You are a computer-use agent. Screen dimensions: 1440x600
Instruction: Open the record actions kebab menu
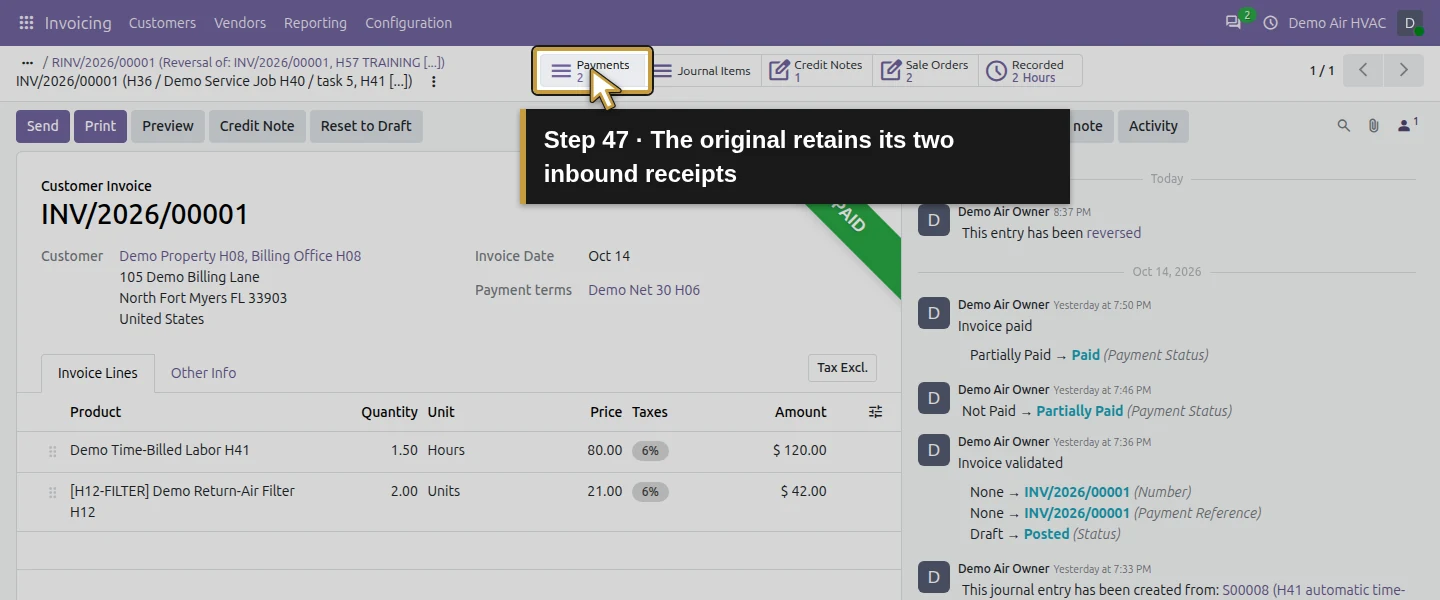(x=433, y=82)
